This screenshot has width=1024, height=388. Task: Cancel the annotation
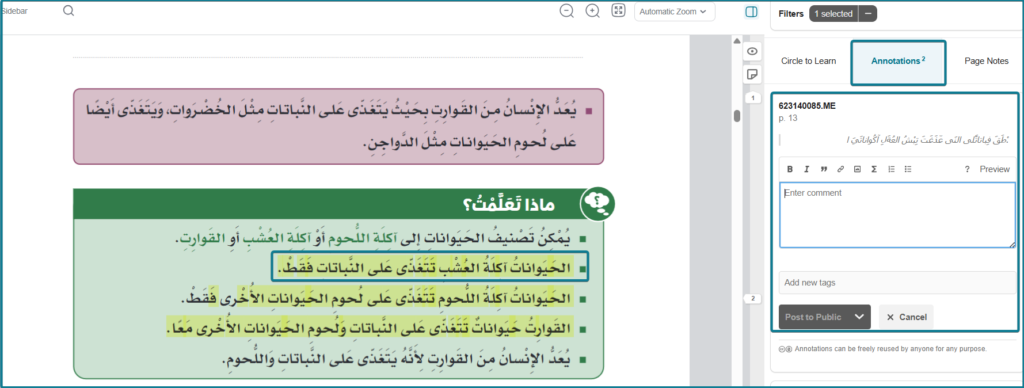[x=906, y=317]
